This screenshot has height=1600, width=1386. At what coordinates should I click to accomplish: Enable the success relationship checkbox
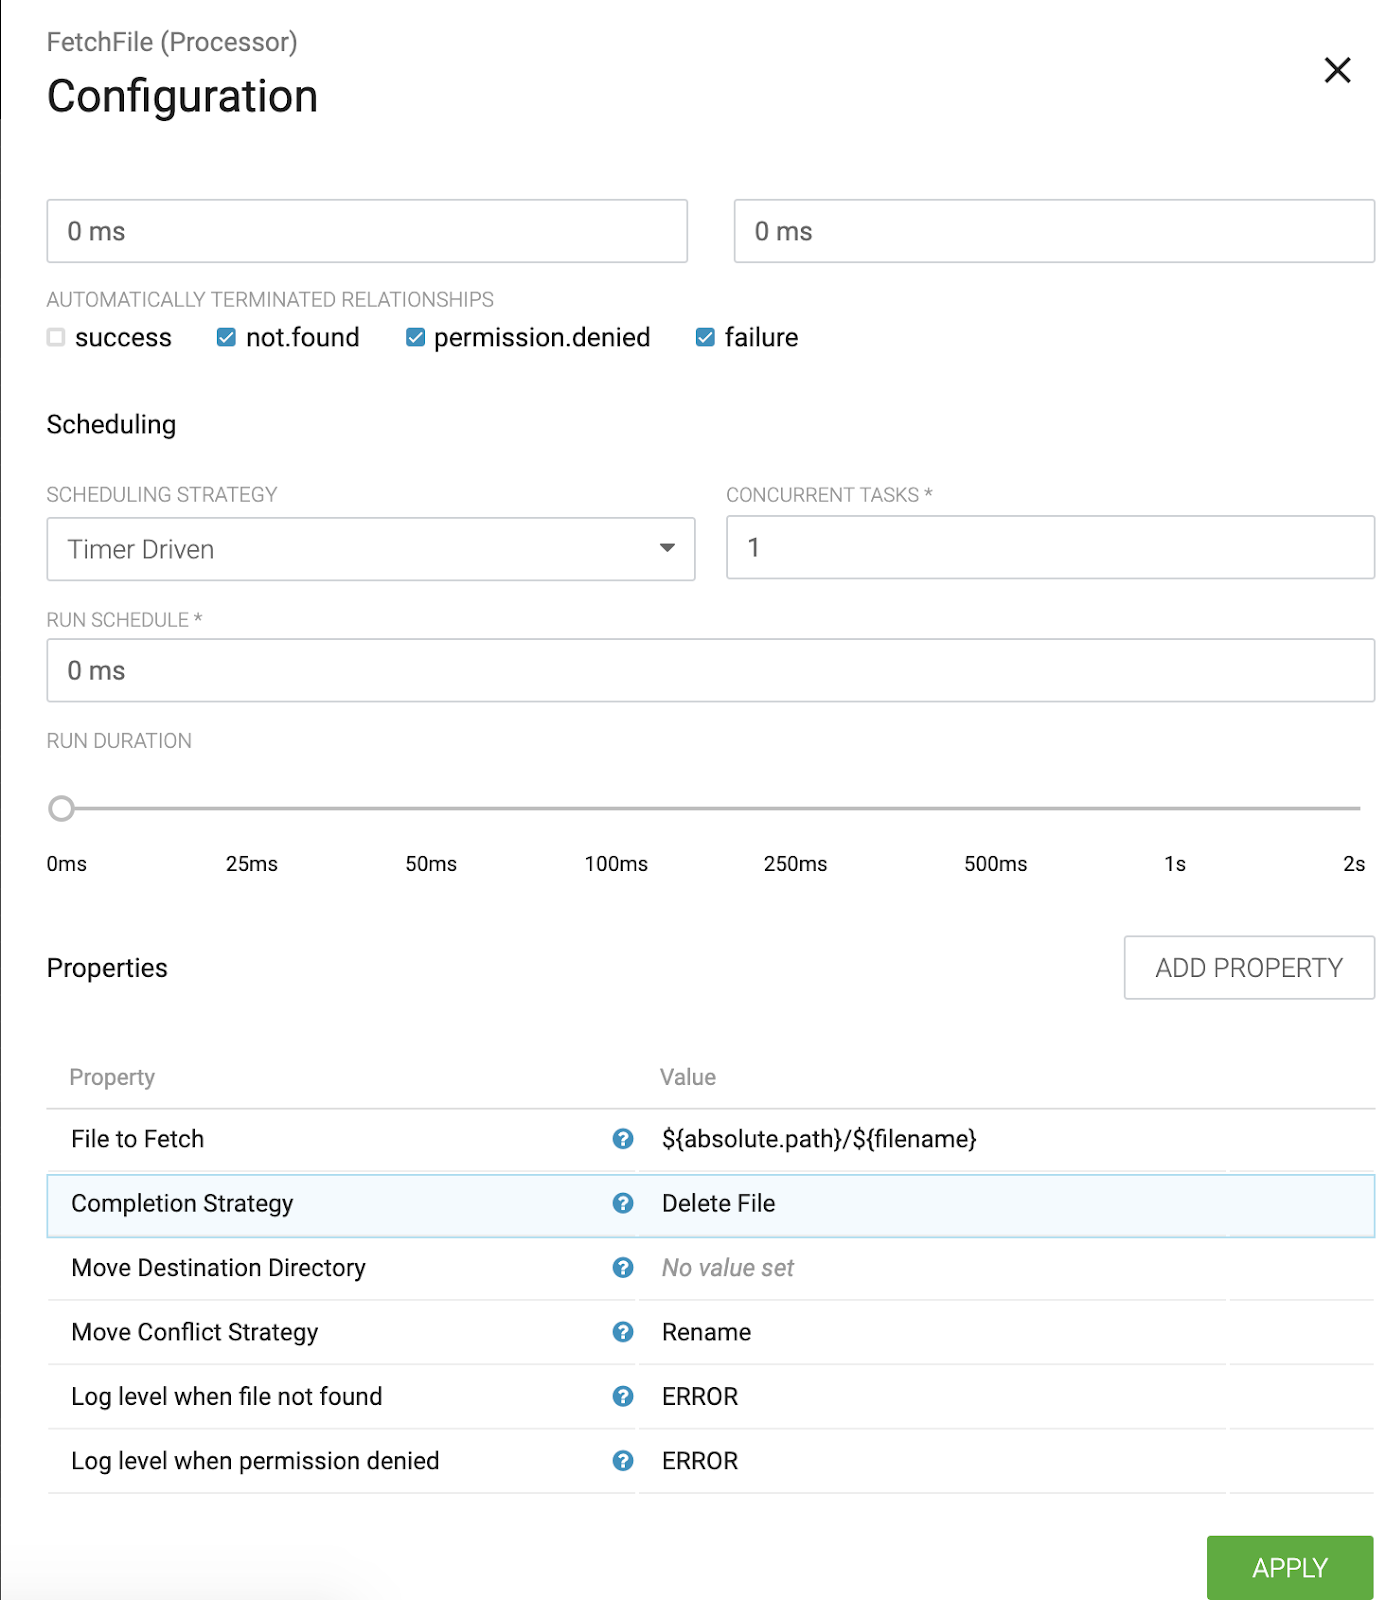(56, 338)
